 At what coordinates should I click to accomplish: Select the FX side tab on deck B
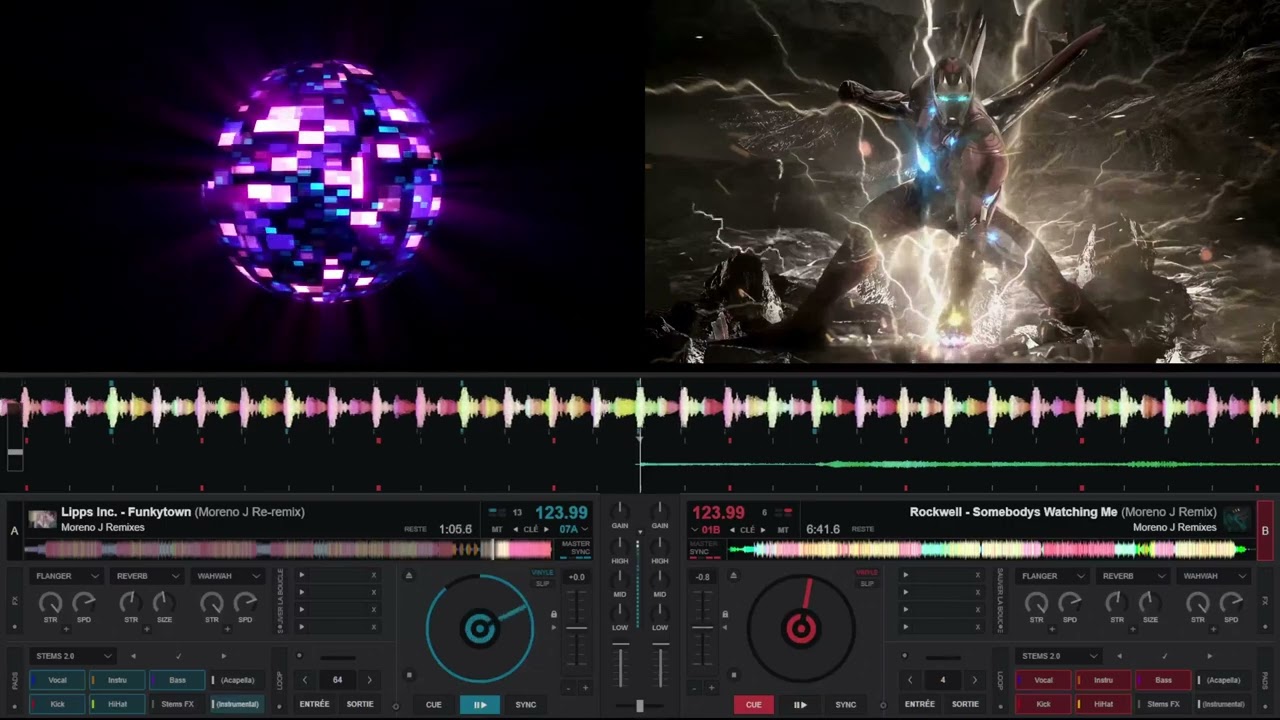[1265, 600]
